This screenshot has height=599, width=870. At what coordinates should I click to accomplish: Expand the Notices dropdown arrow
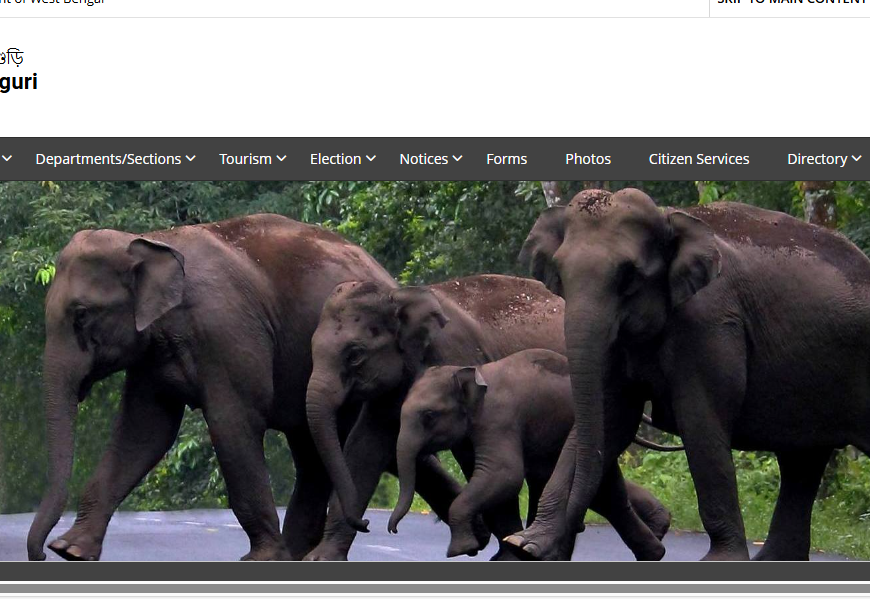tap(457, 159)
